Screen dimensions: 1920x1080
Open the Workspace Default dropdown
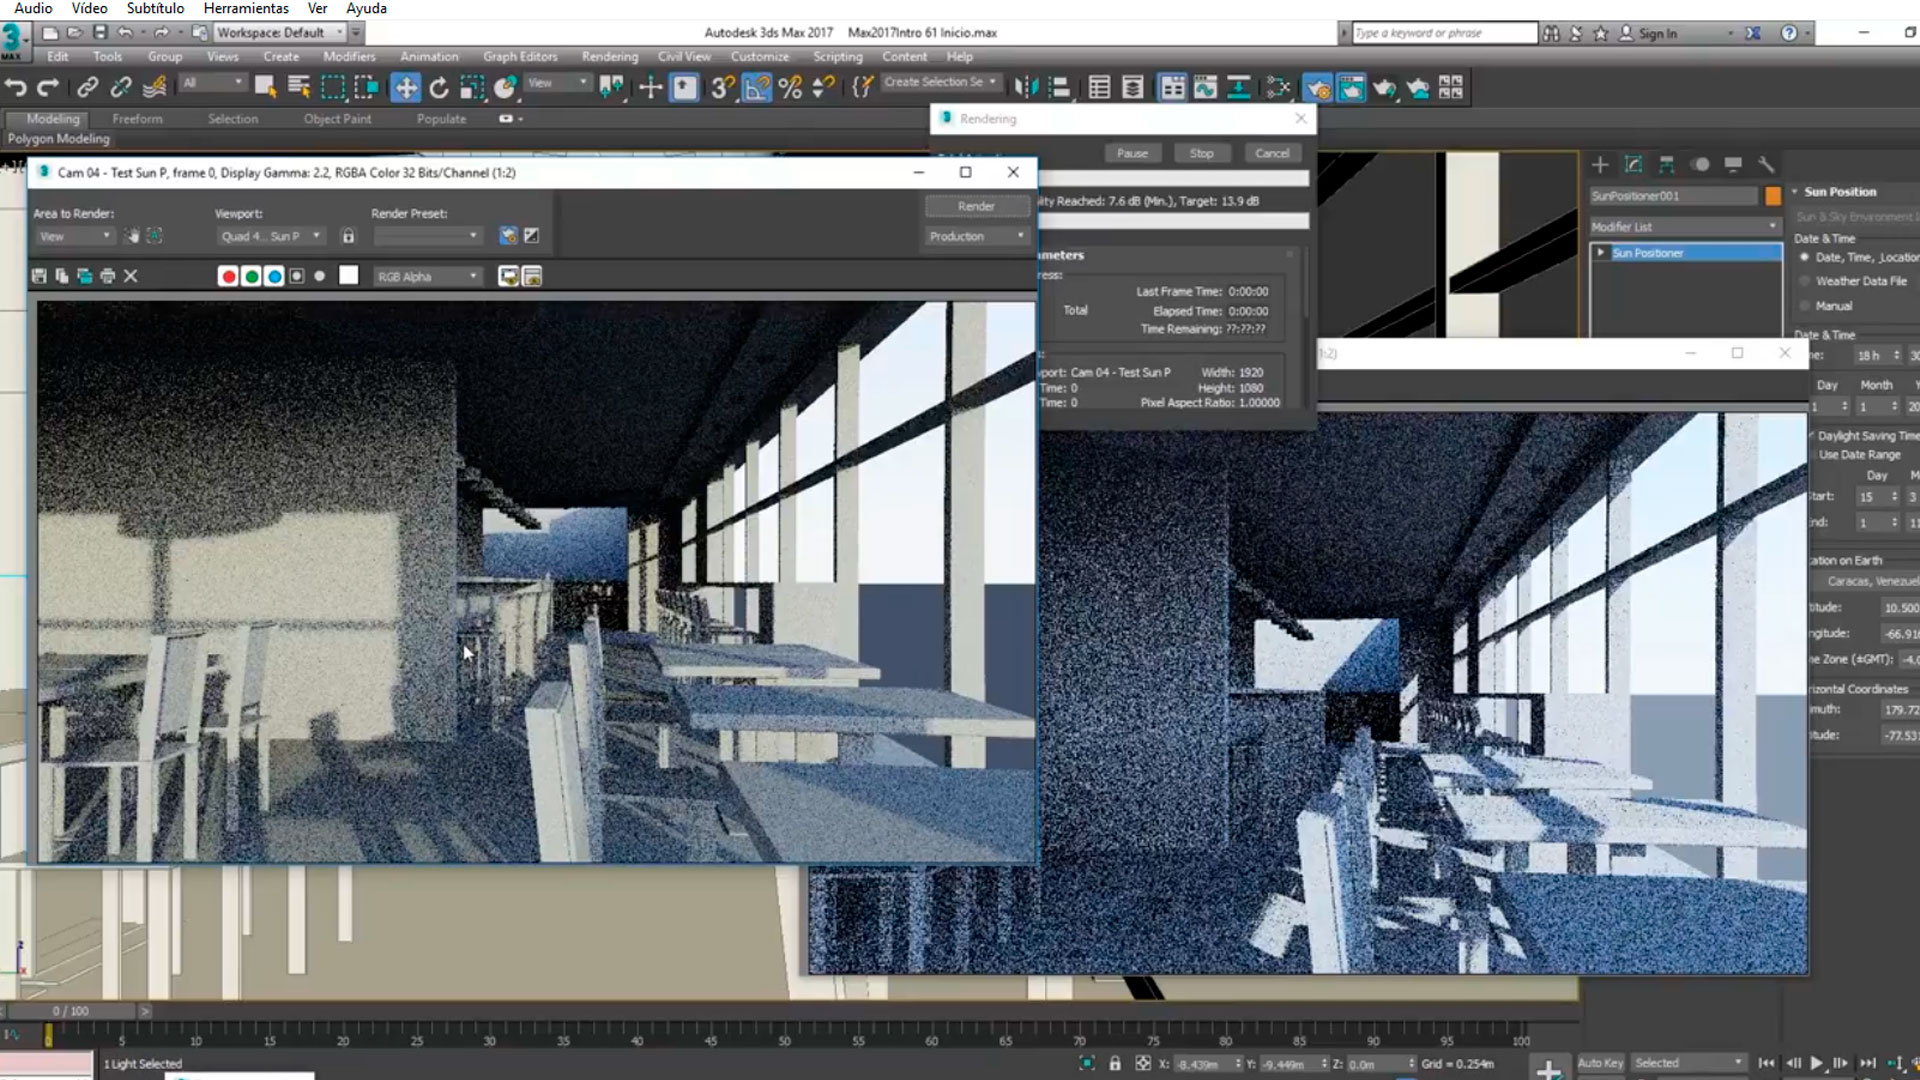point(280,33)
